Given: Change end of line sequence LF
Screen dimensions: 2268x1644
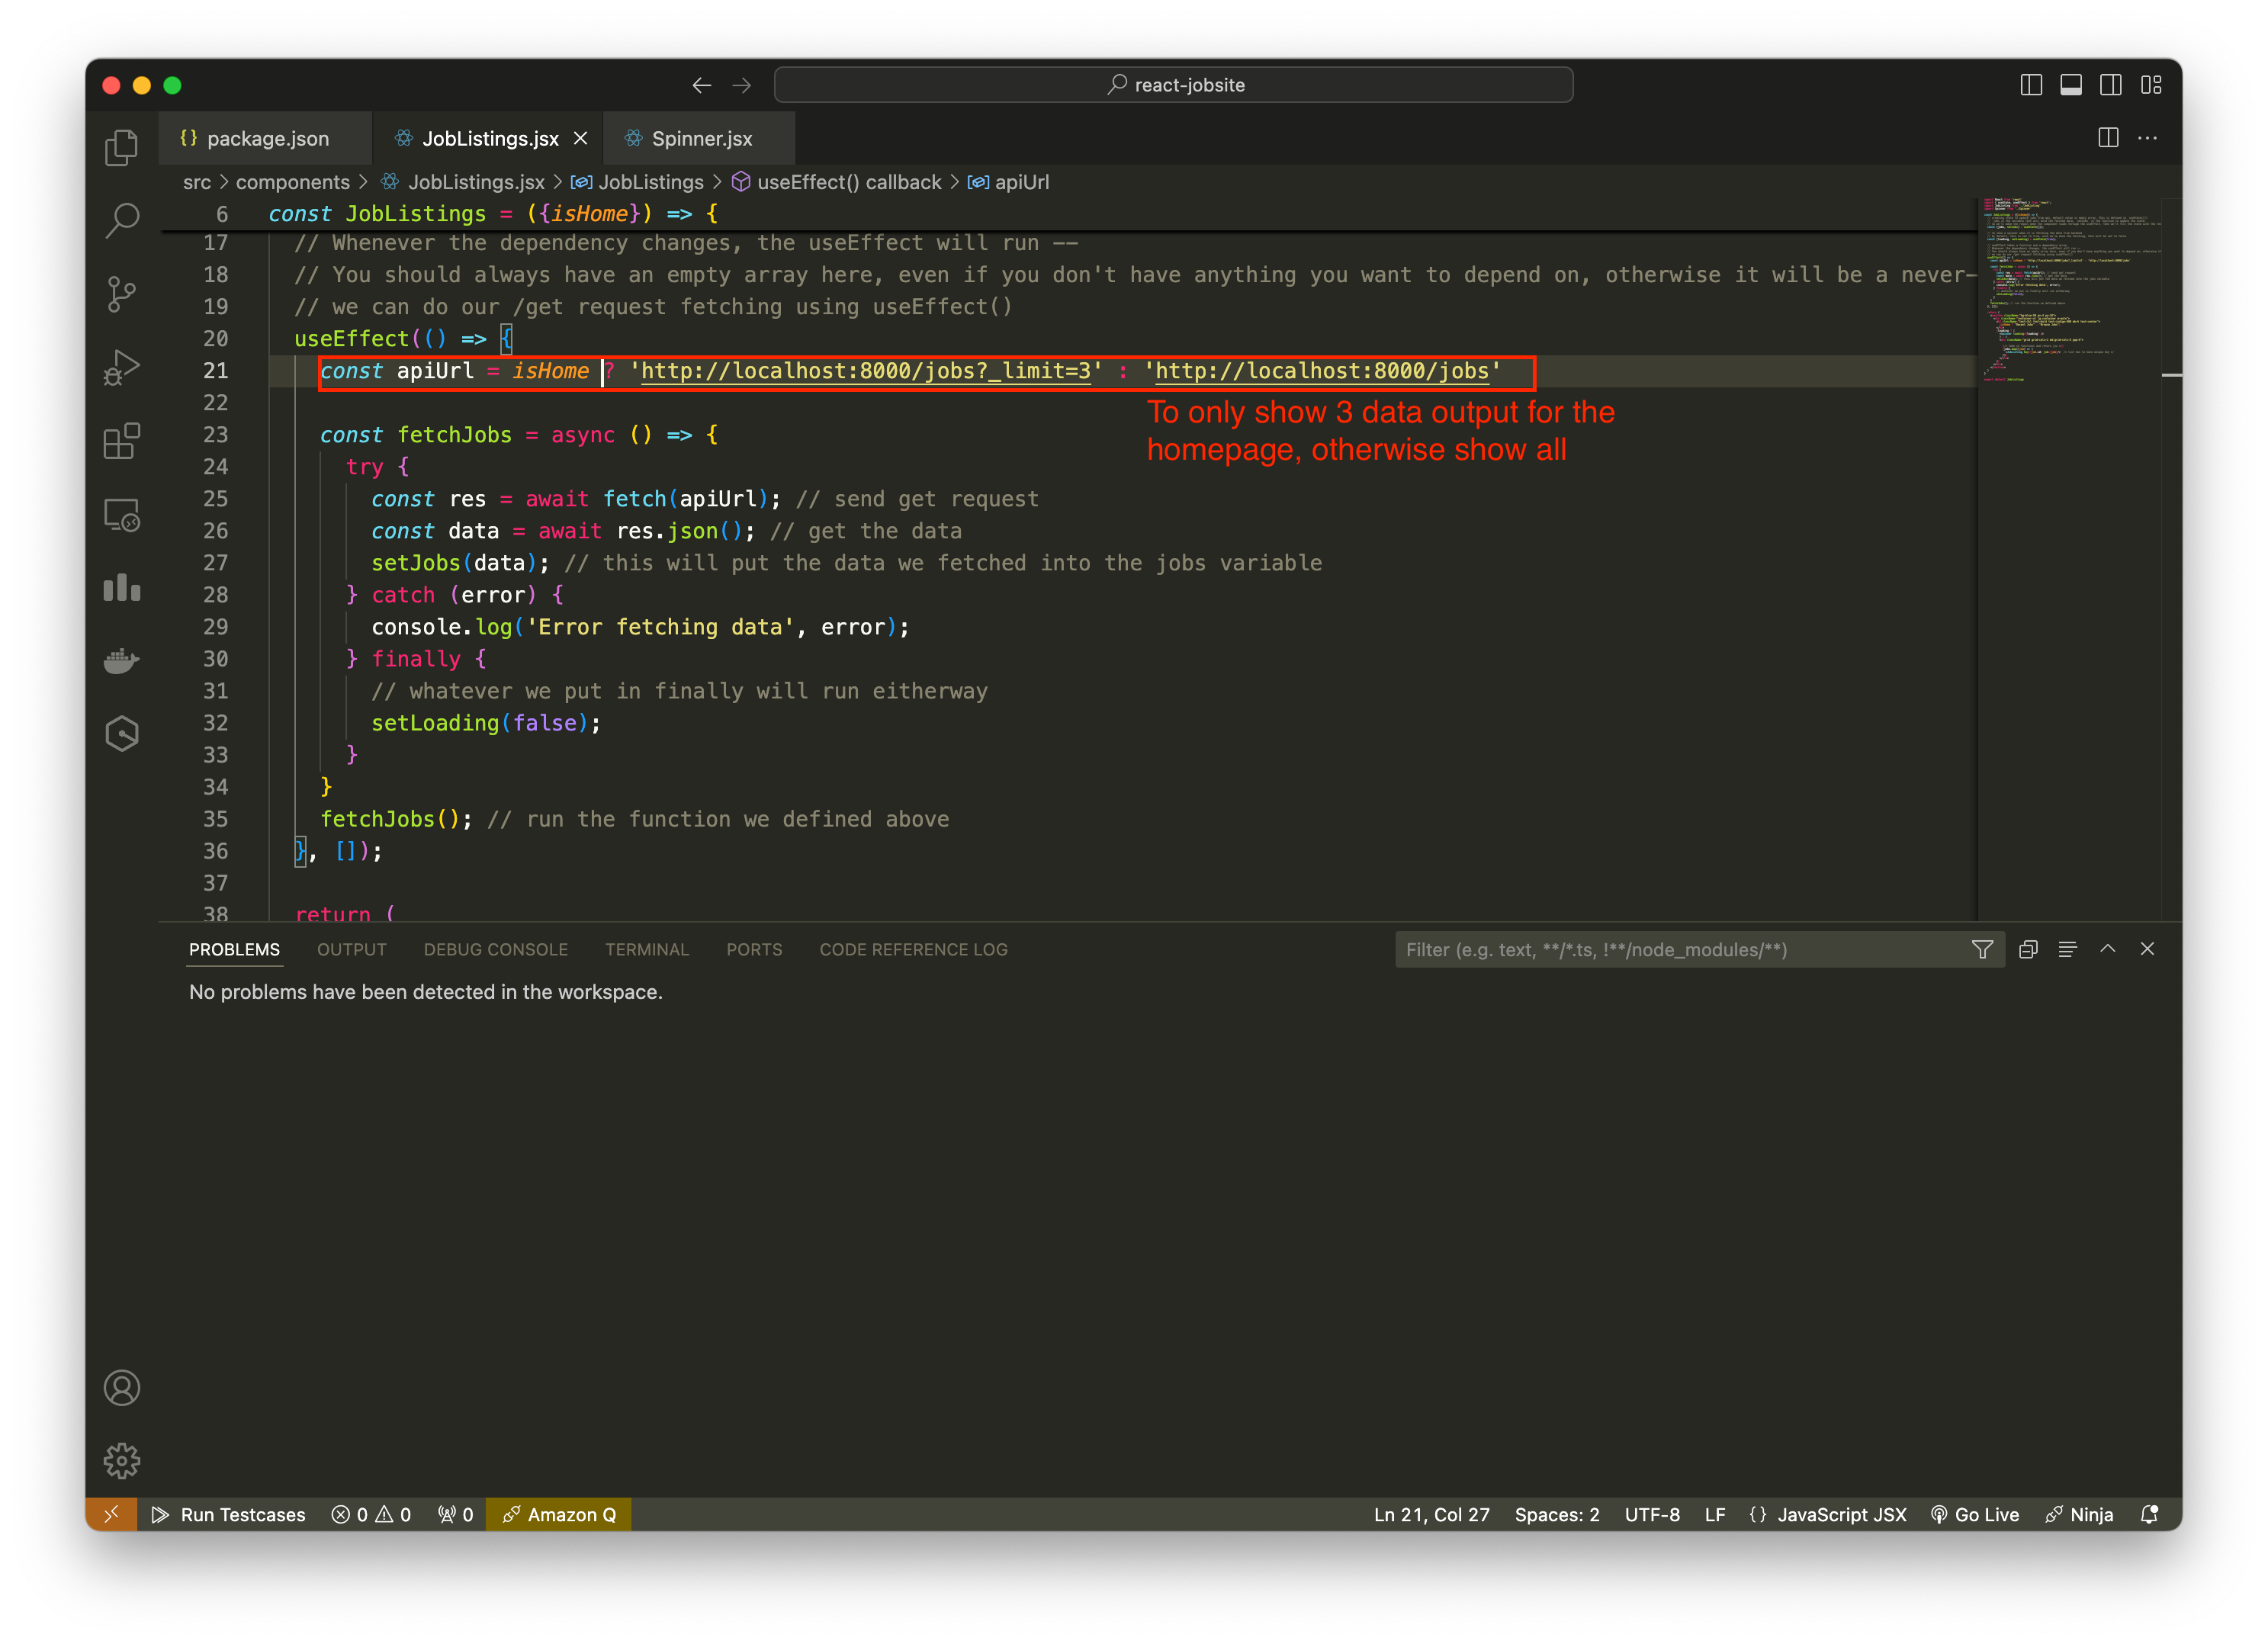Looking at the screenshot, I should (1715, 1514).
